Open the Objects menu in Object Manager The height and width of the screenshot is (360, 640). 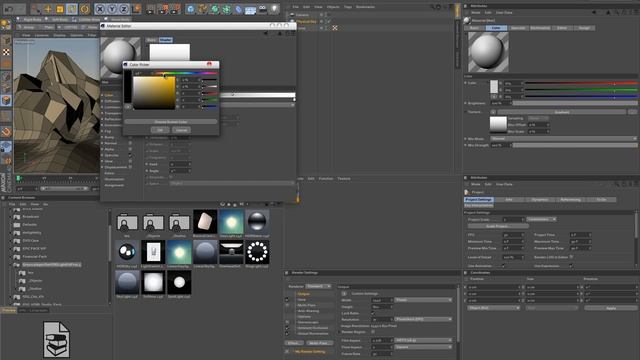[333, 7]
